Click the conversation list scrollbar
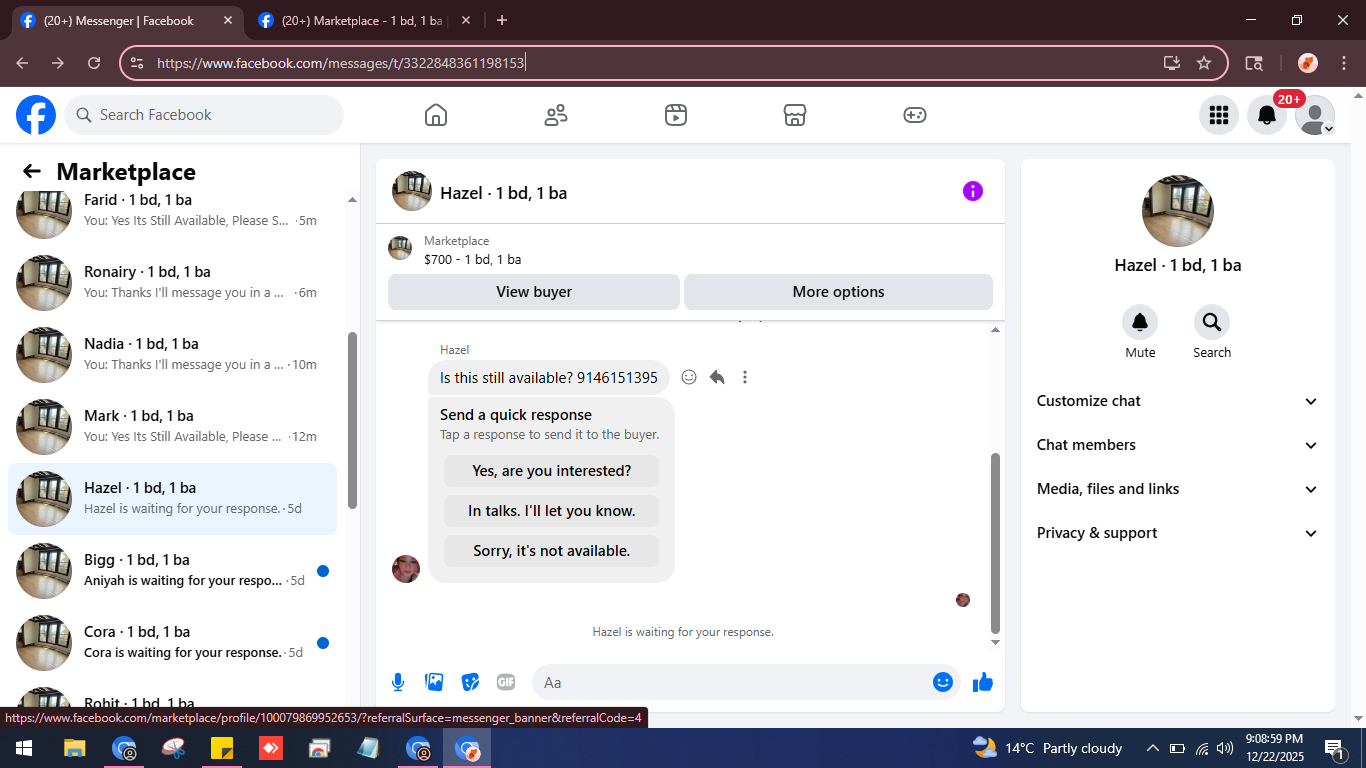The image size is (1366, 768). click(x=352, y=420)
